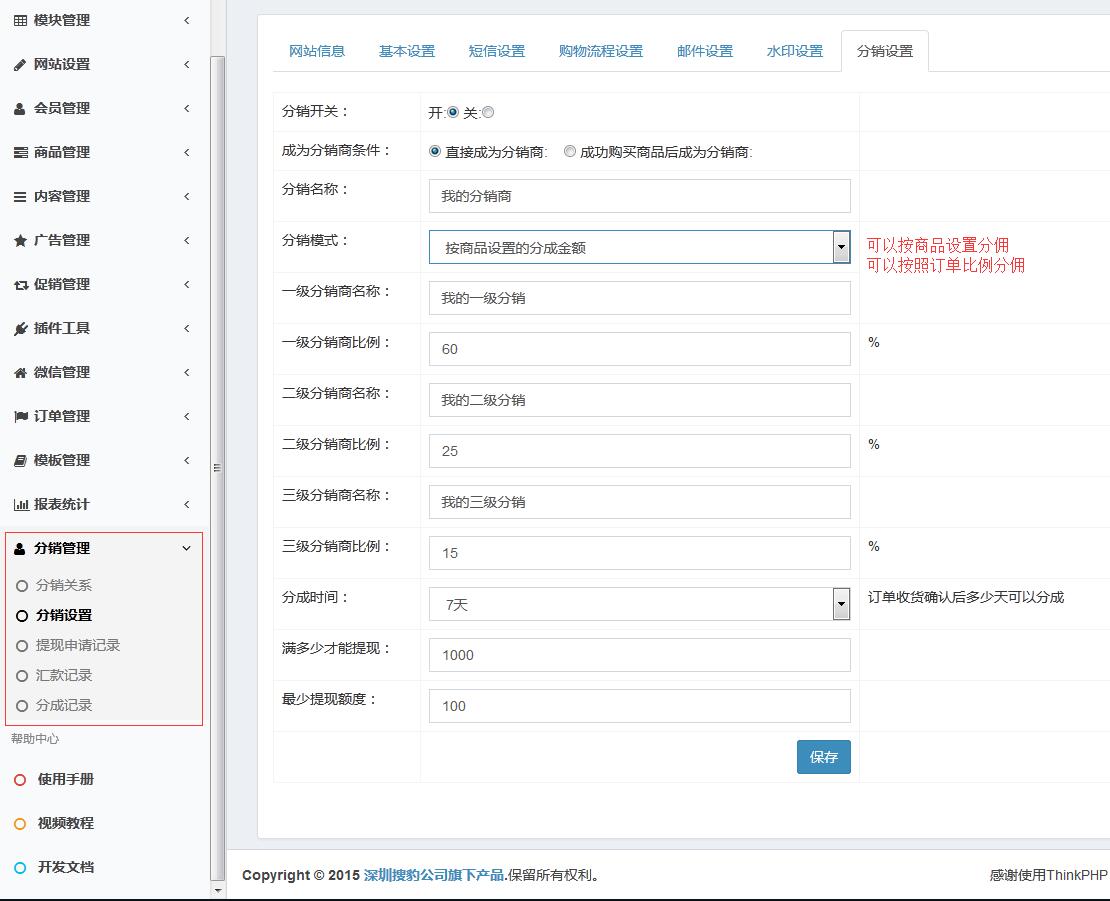This screenshot has height=901, width=1110.
Task: Open the 水印设置 tab
Action: click(x=795, y=51)
